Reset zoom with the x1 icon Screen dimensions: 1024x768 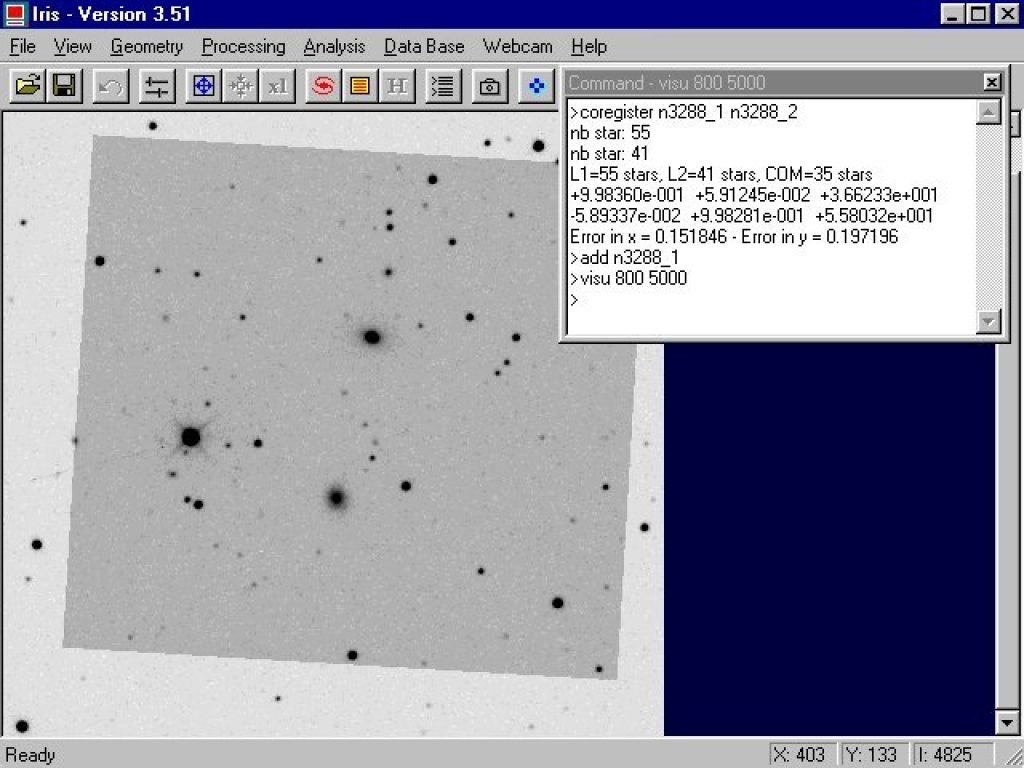click(x=278, y=86)
